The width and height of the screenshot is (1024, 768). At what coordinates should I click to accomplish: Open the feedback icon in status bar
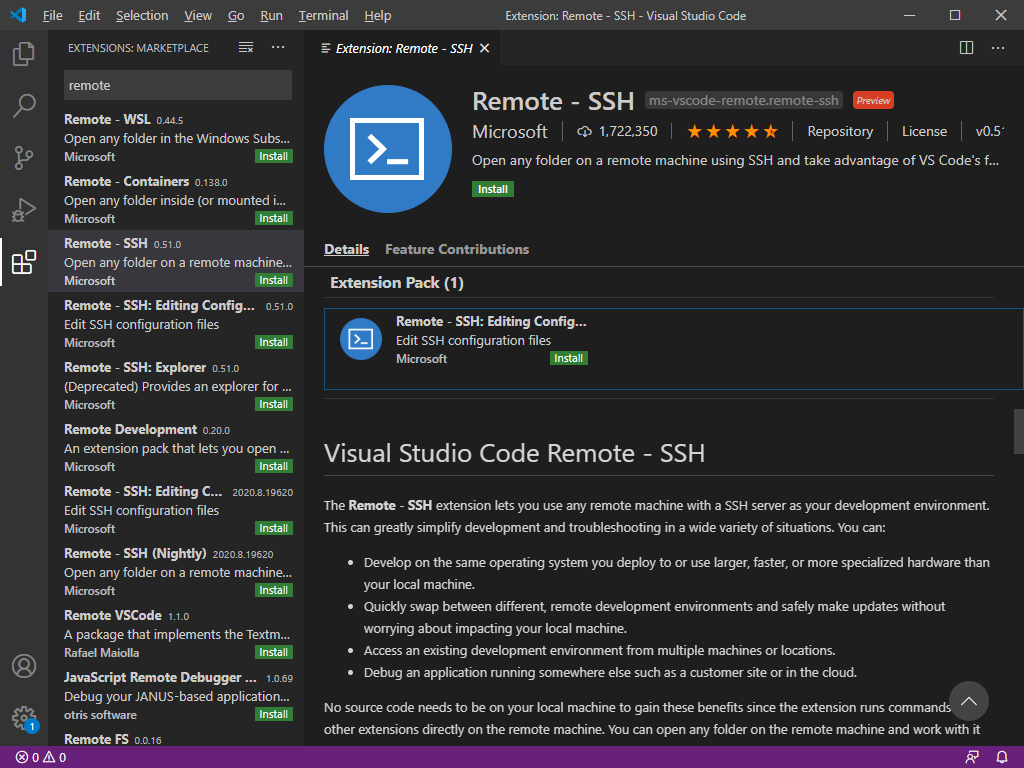972,758
